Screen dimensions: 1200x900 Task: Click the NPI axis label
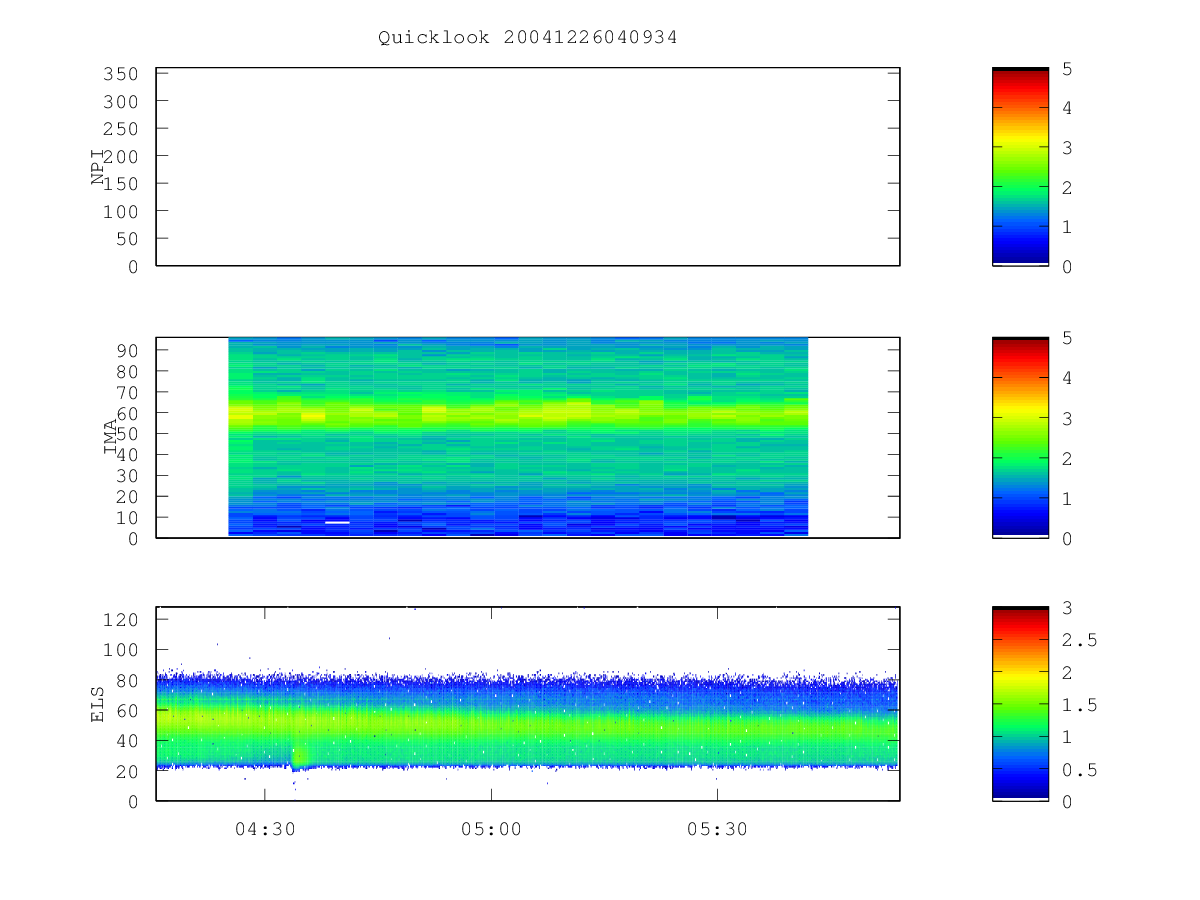coord(98,167)
